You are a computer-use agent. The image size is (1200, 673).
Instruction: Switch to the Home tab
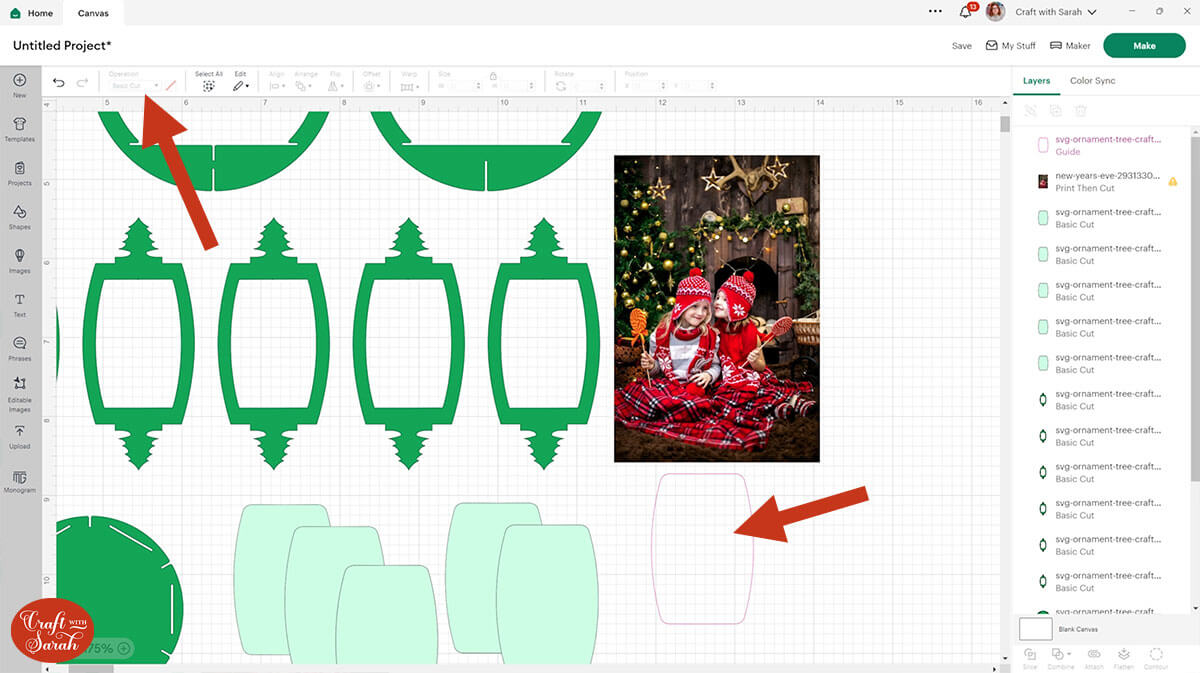coord(33,13)
